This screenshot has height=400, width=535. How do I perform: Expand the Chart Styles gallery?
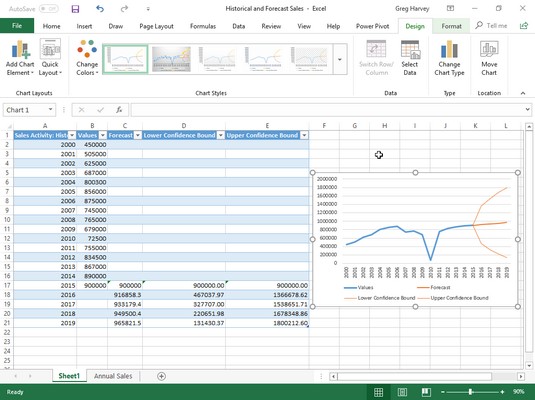340,59
